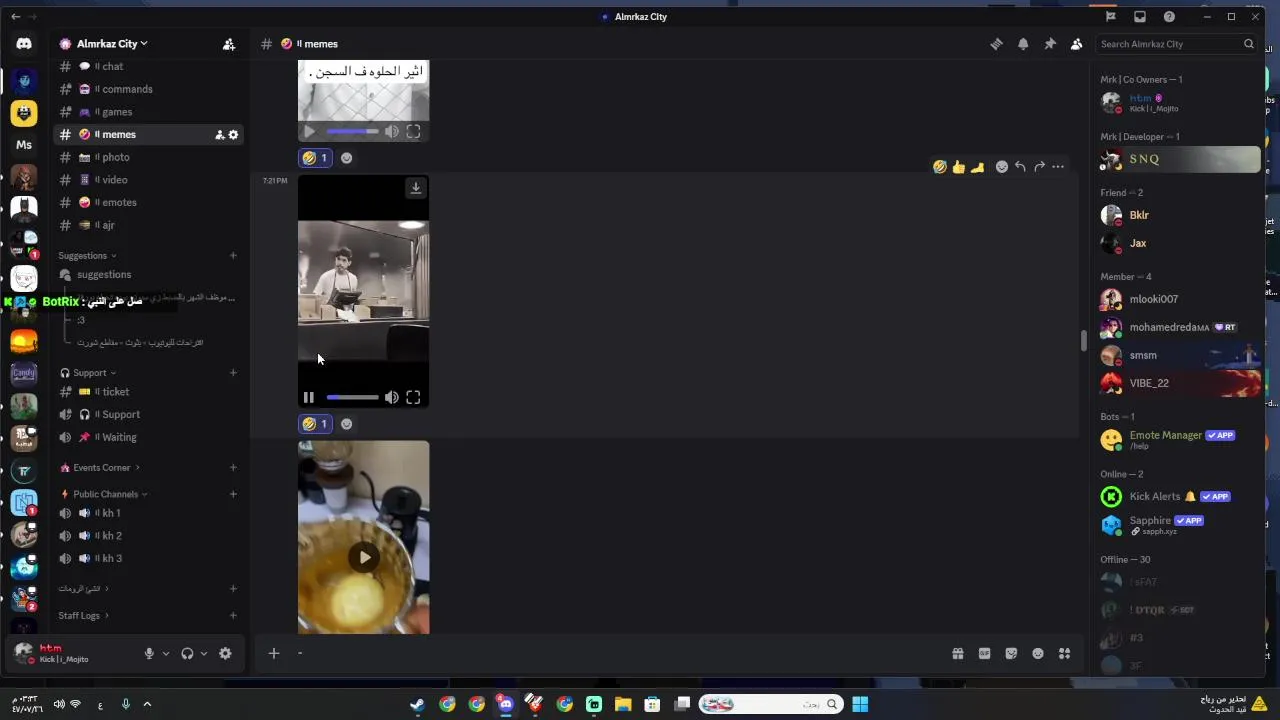Open the Threads icon in channel header
1280x720 pixels.
coord(996,44)
